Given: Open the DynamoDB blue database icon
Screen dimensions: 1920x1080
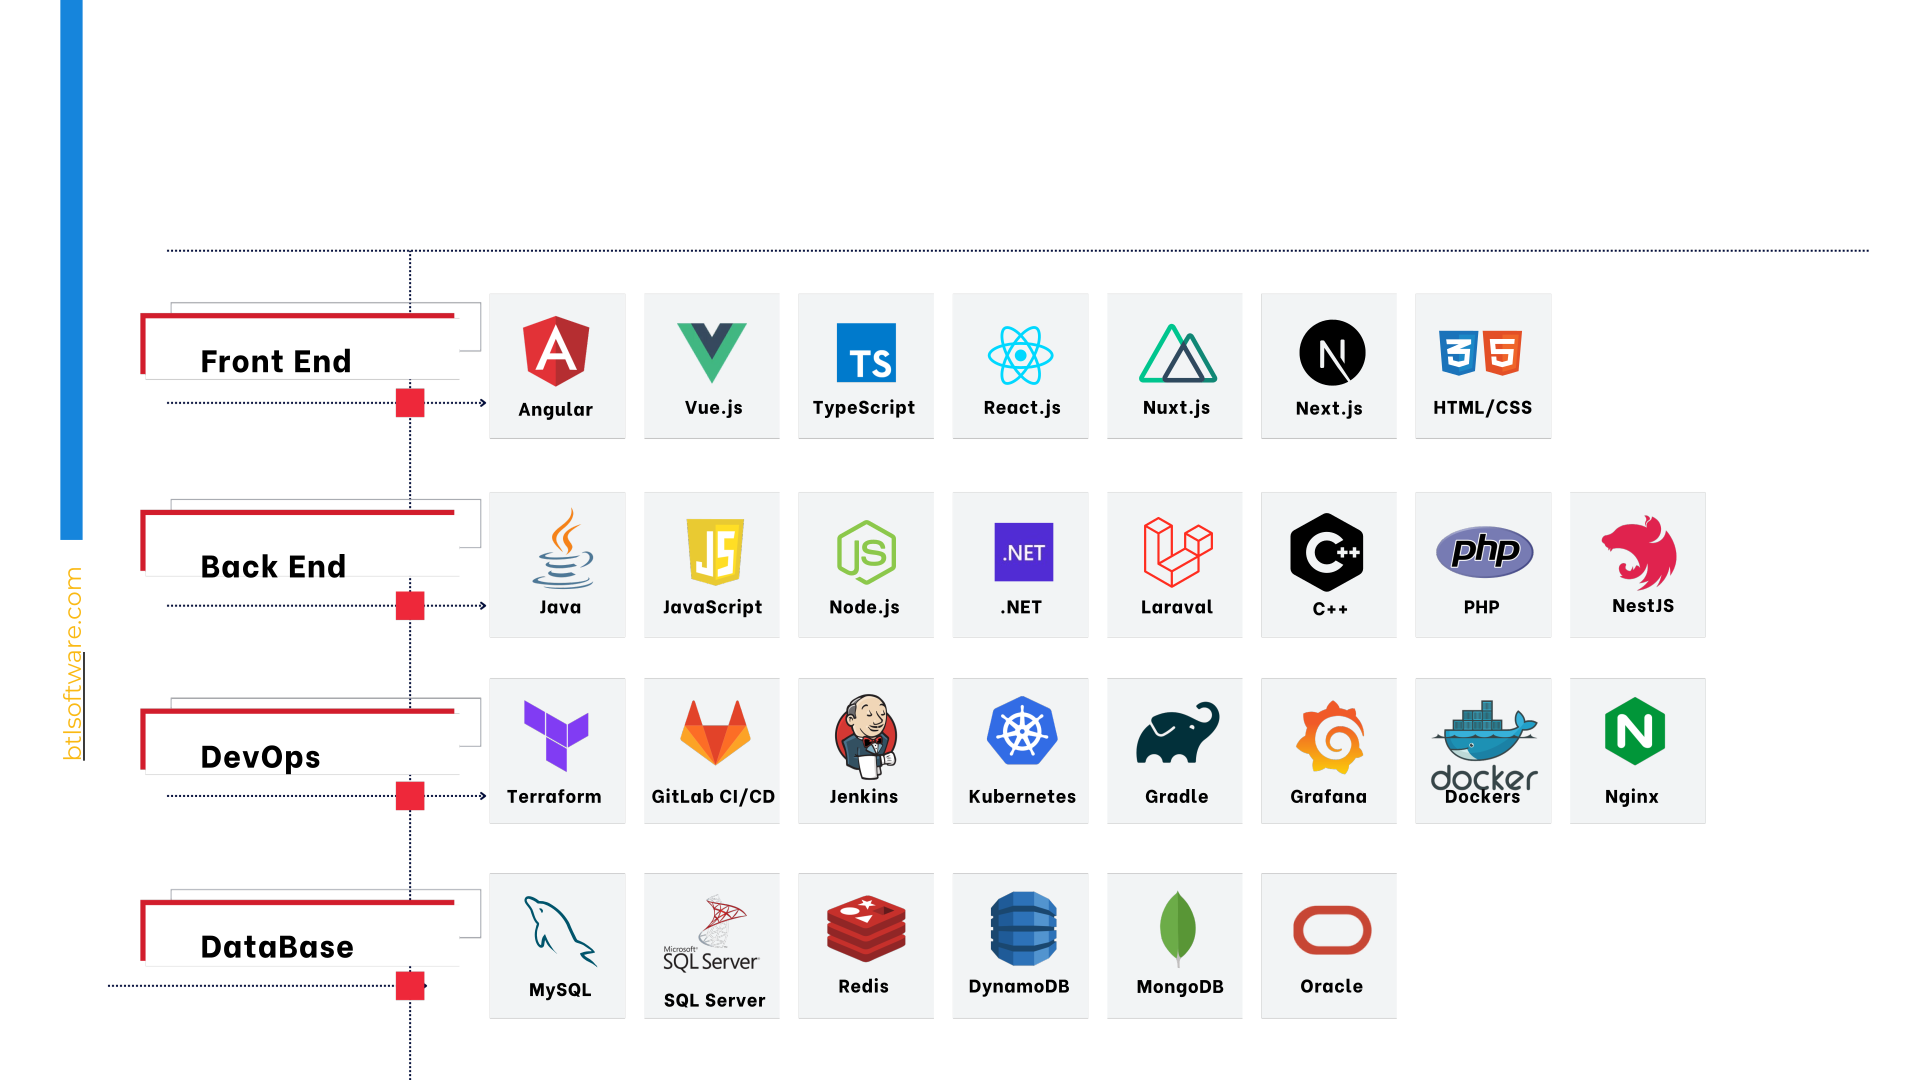Looking at the screenshot, I should click(x=1023, y=929).
